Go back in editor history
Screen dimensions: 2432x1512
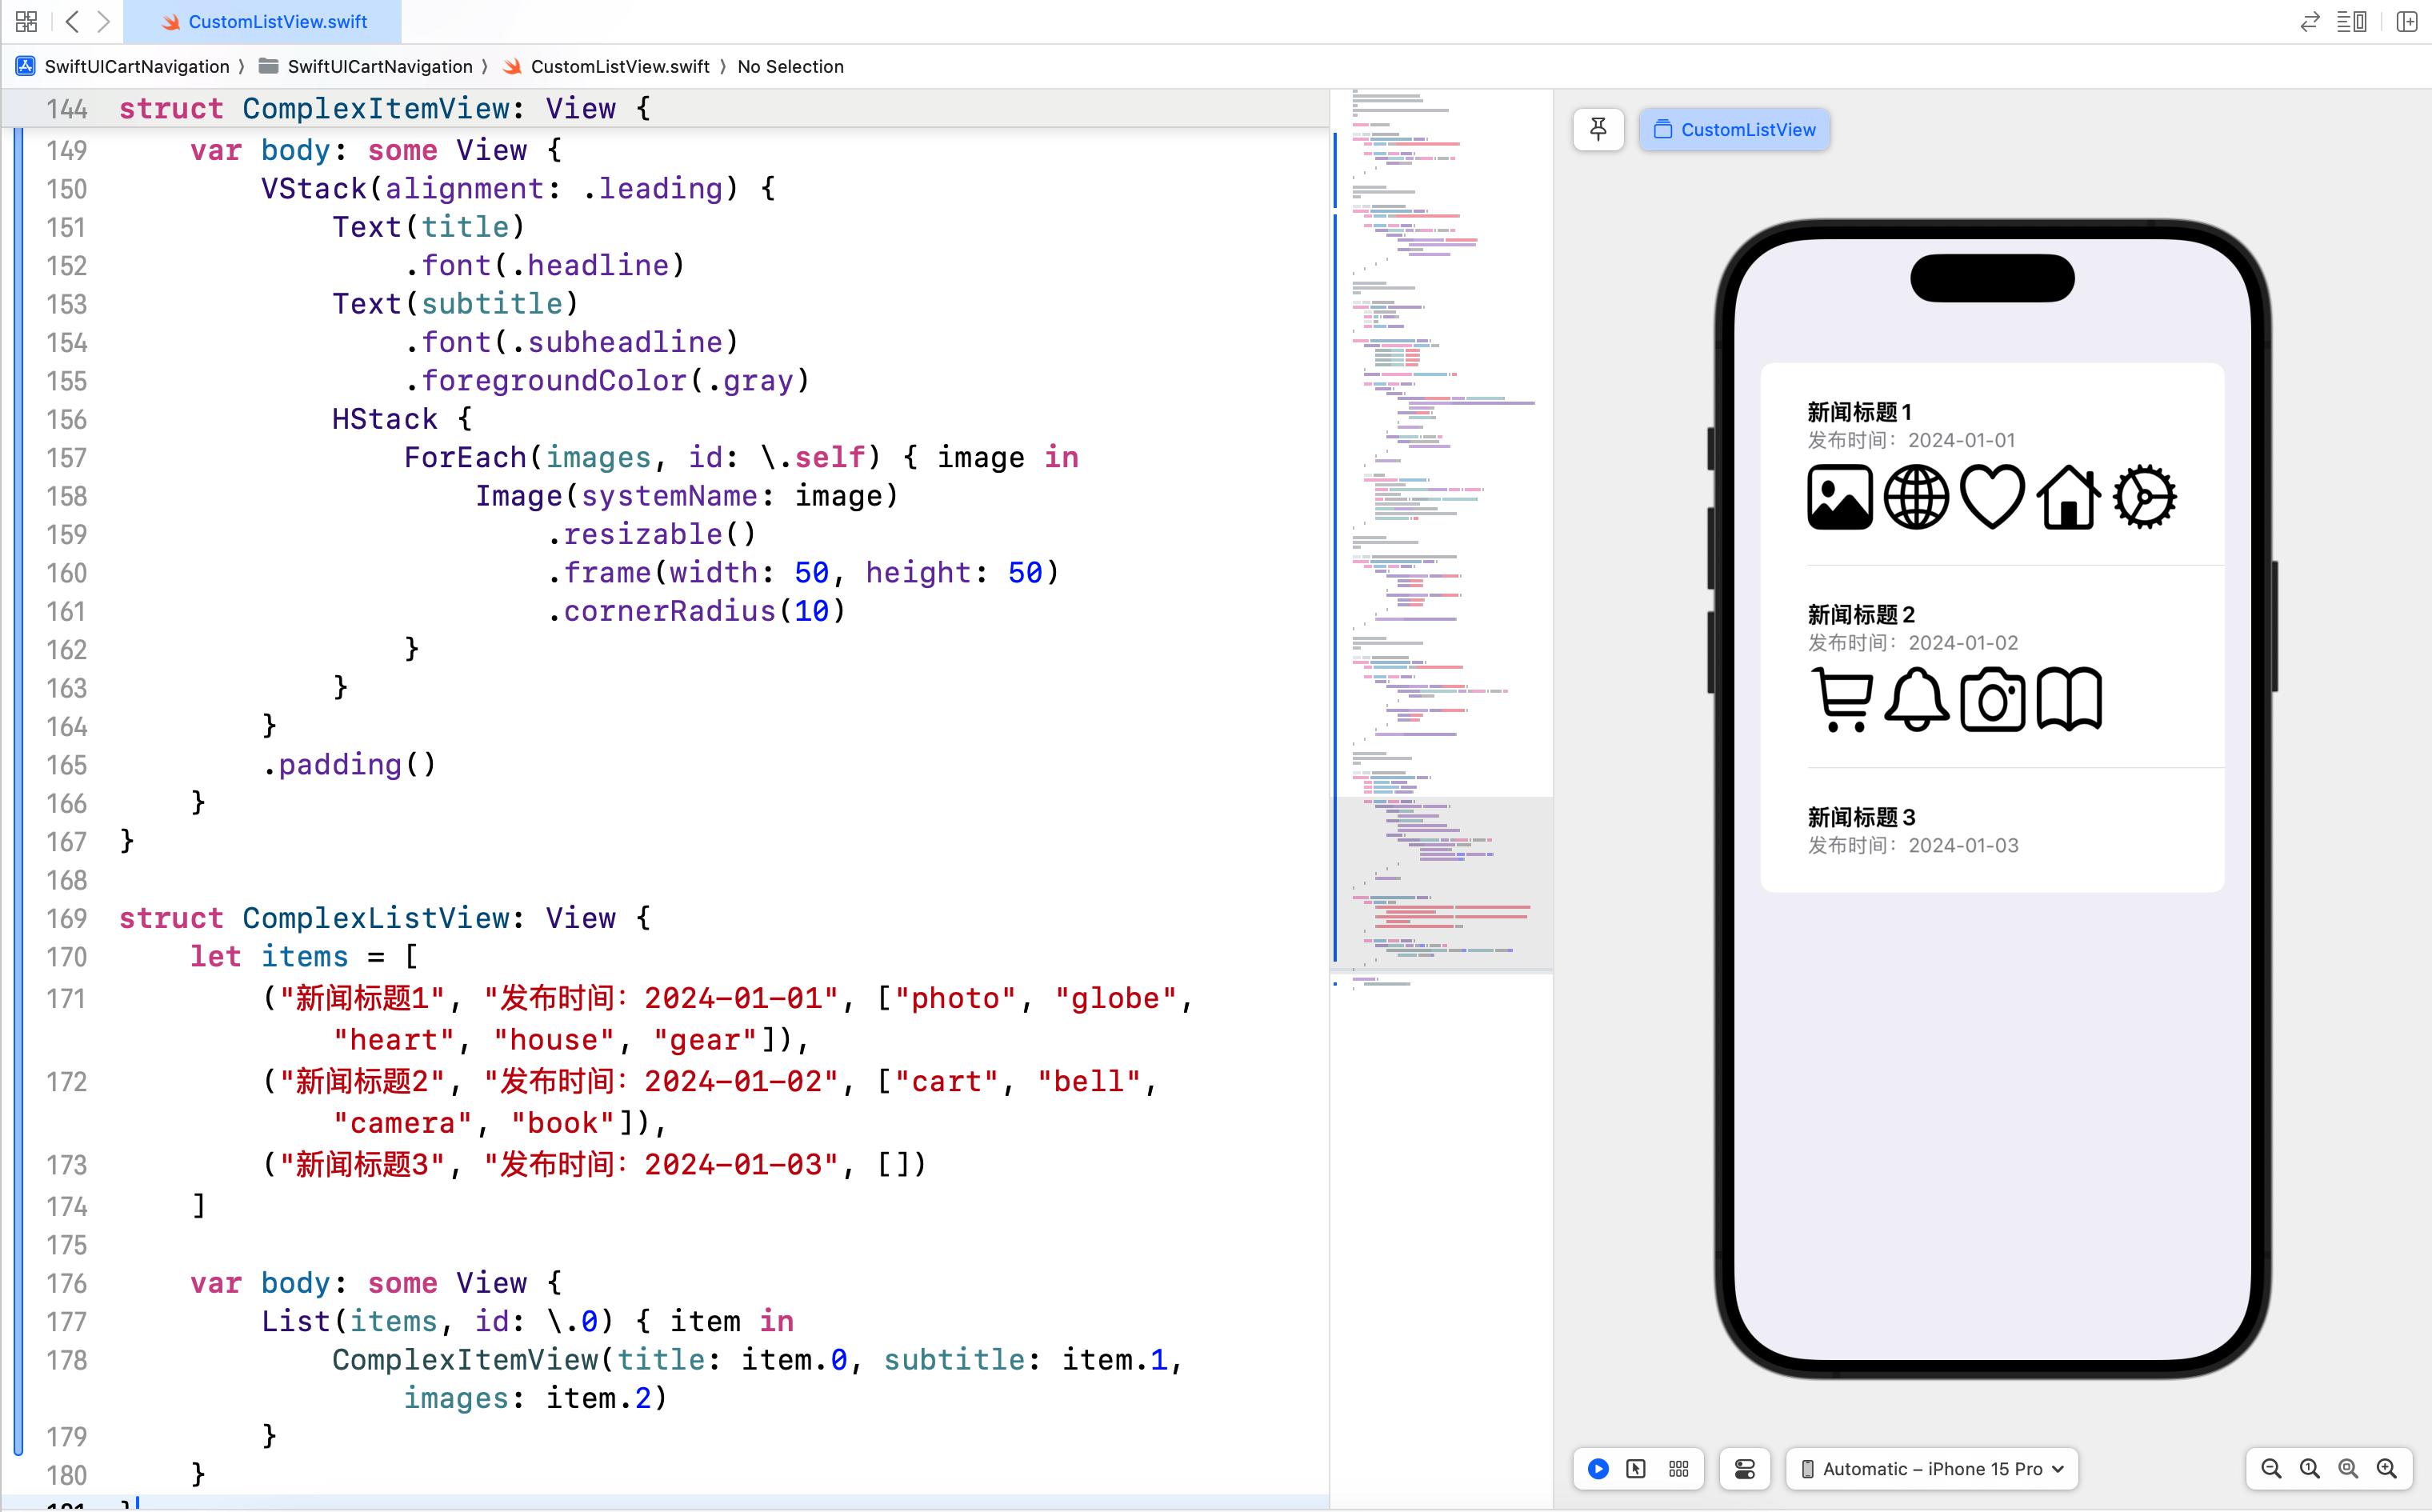pos(72,21)
